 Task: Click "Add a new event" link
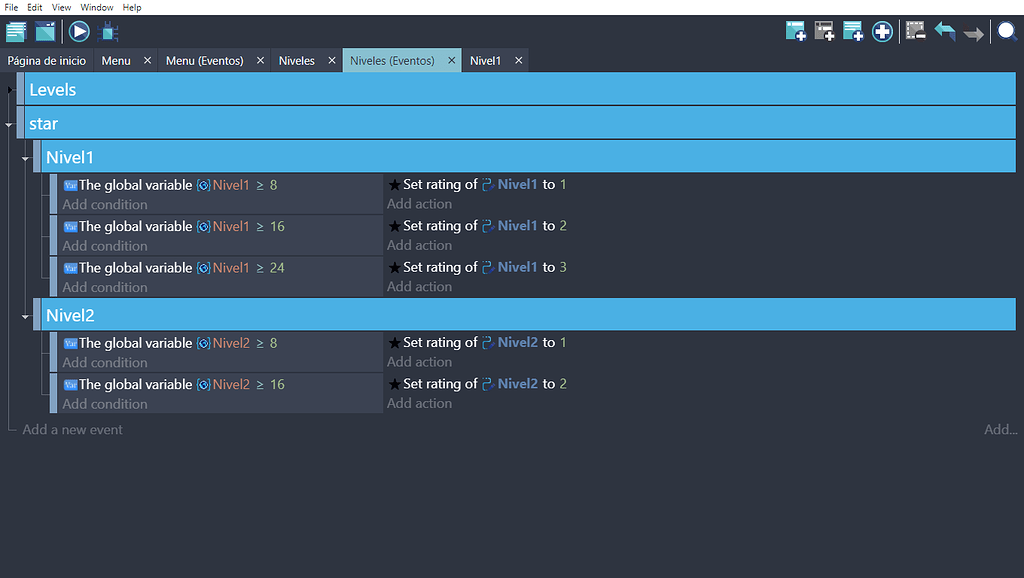[73, 430]
